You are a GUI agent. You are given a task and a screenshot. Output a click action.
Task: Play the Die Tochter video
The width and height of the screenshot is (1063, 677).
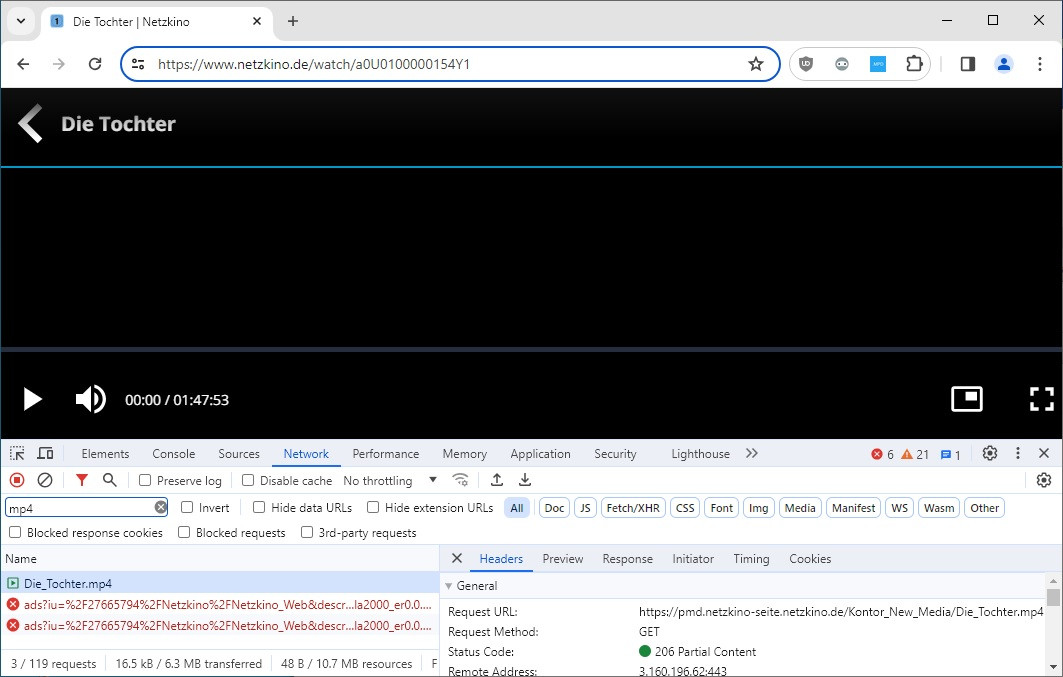[x=32, y=400]
